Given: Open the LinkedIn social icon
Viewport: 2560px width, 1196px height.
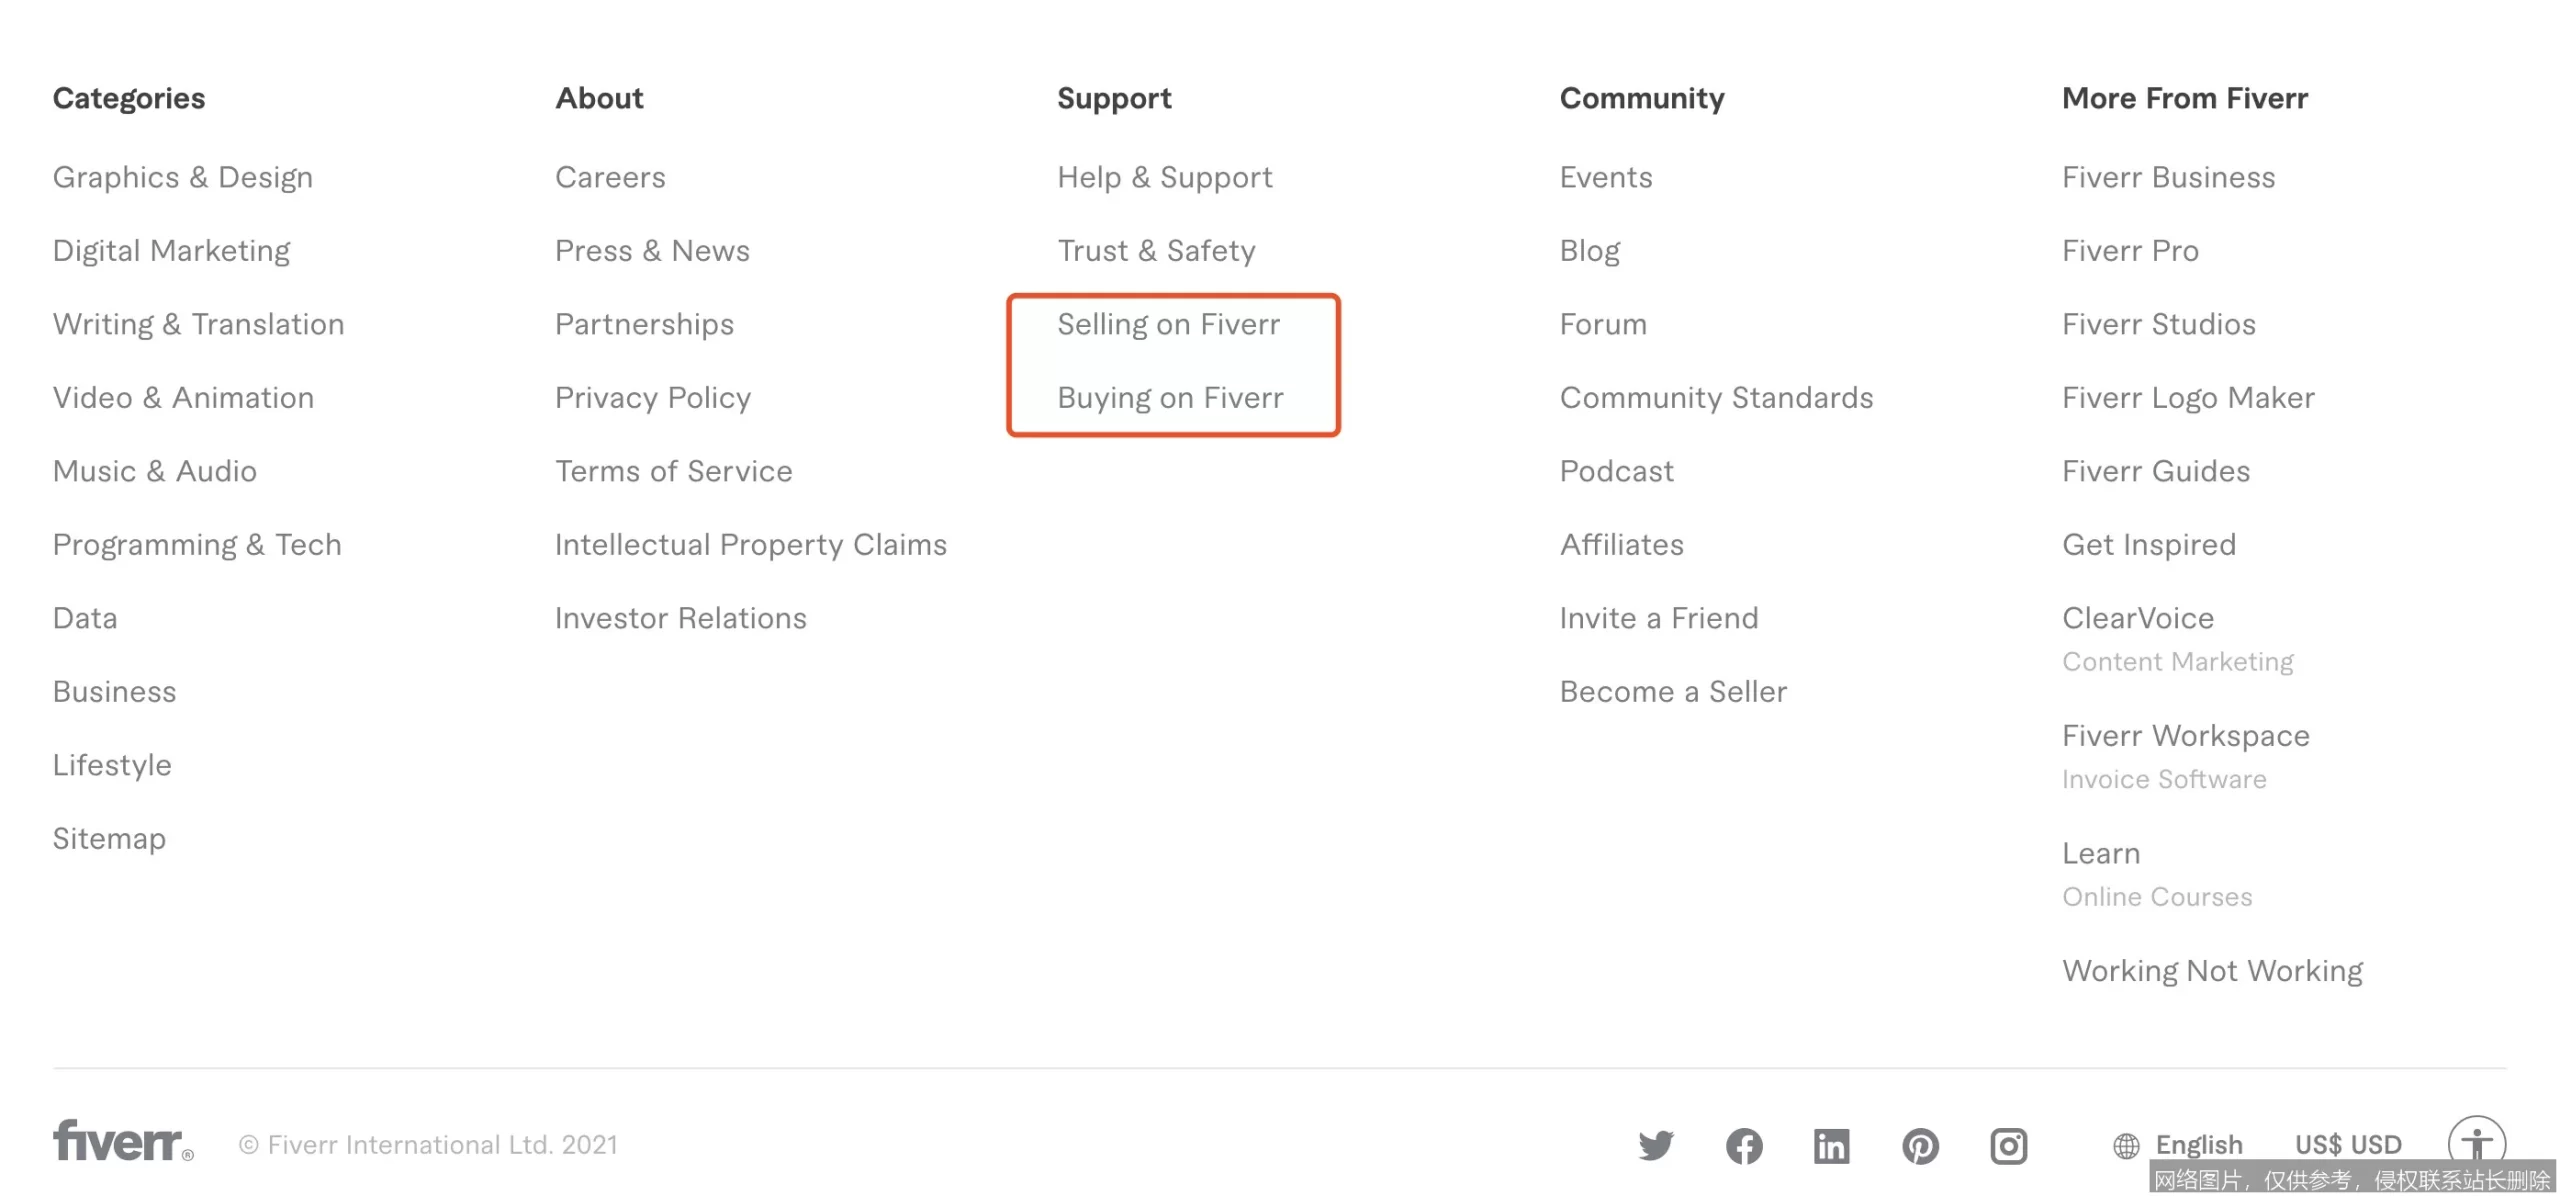Looking at the screenshot, I should (x=1831, y=1145).
